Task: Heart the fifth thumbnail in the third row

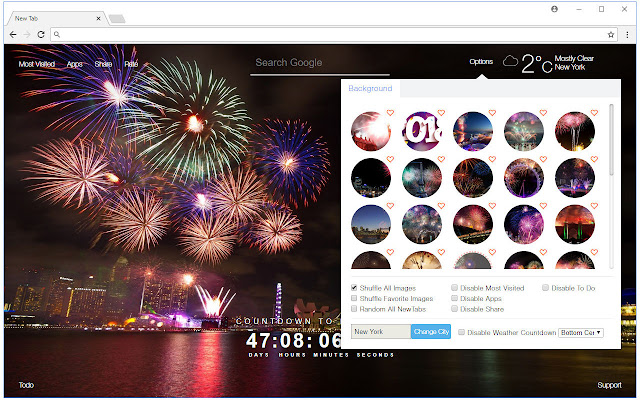Action: click(x=594, y=206)
